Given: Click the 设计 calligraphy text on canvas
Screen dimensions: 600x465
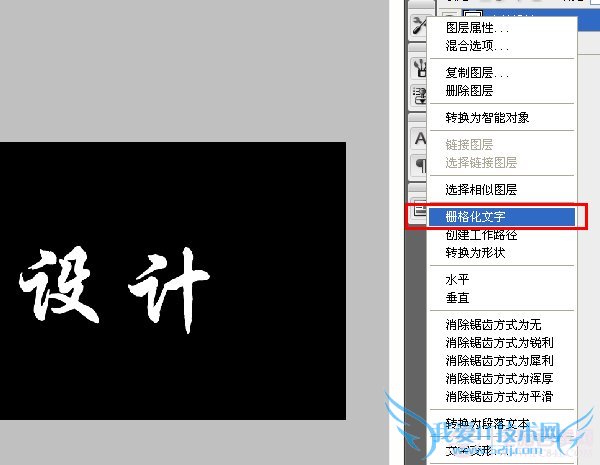Looking at the screenshot, I should pos(114,290).
